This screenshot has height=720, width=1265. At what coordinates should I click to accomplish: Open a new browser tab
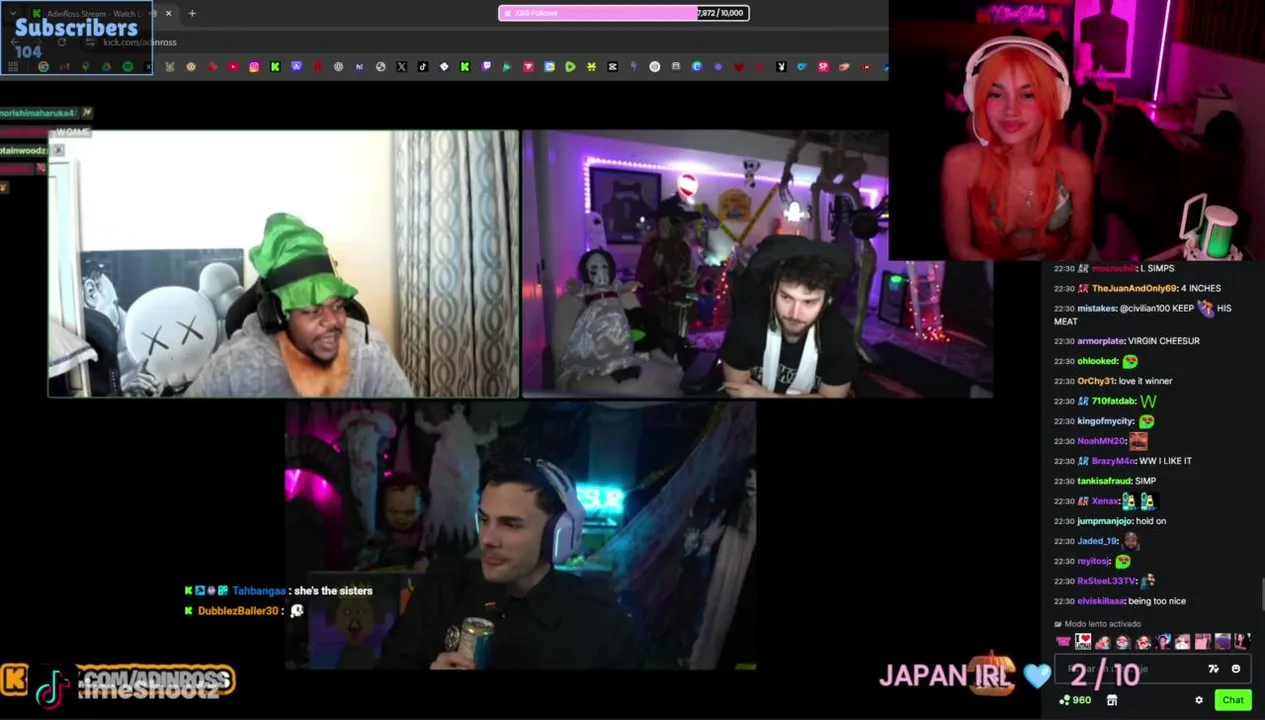click(192, 13)
